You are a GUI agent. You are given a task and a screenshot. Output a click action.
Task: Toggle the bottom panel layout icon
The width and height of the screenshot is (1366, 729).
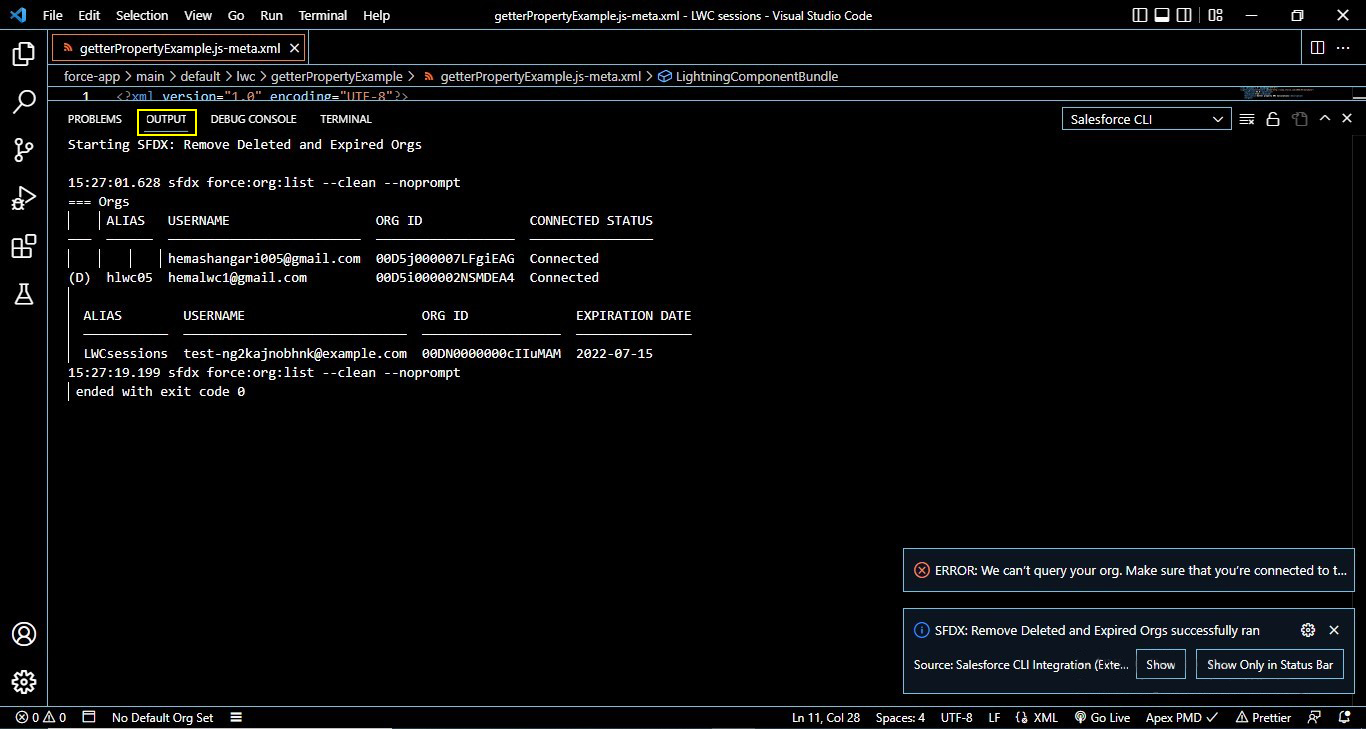[1164, 16]
